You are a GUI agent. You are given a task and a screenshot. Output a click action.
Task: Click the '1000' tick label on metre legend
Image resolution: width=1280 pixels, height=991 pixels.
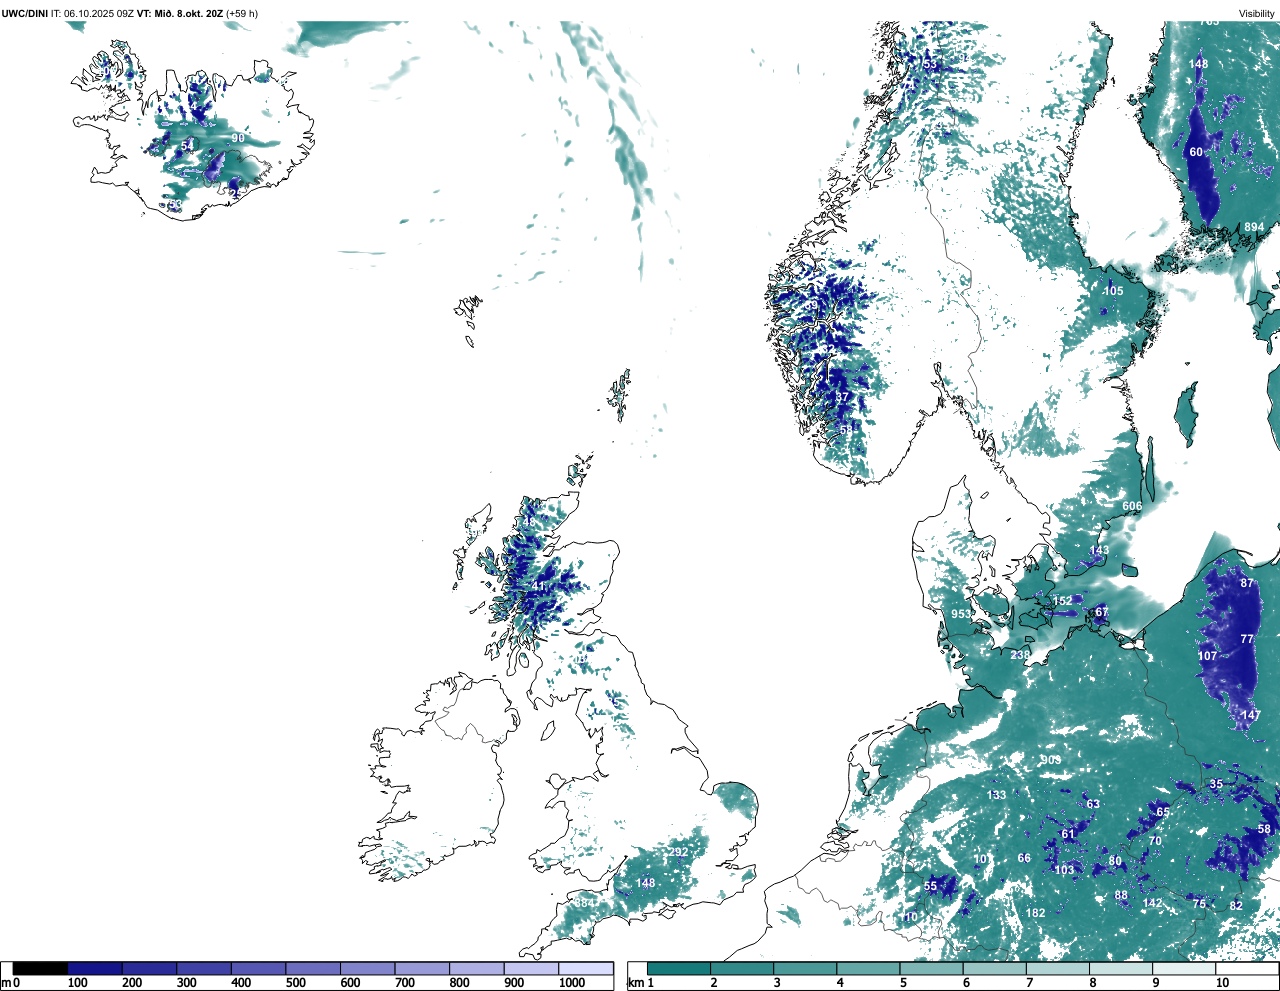tap(572, 983)
